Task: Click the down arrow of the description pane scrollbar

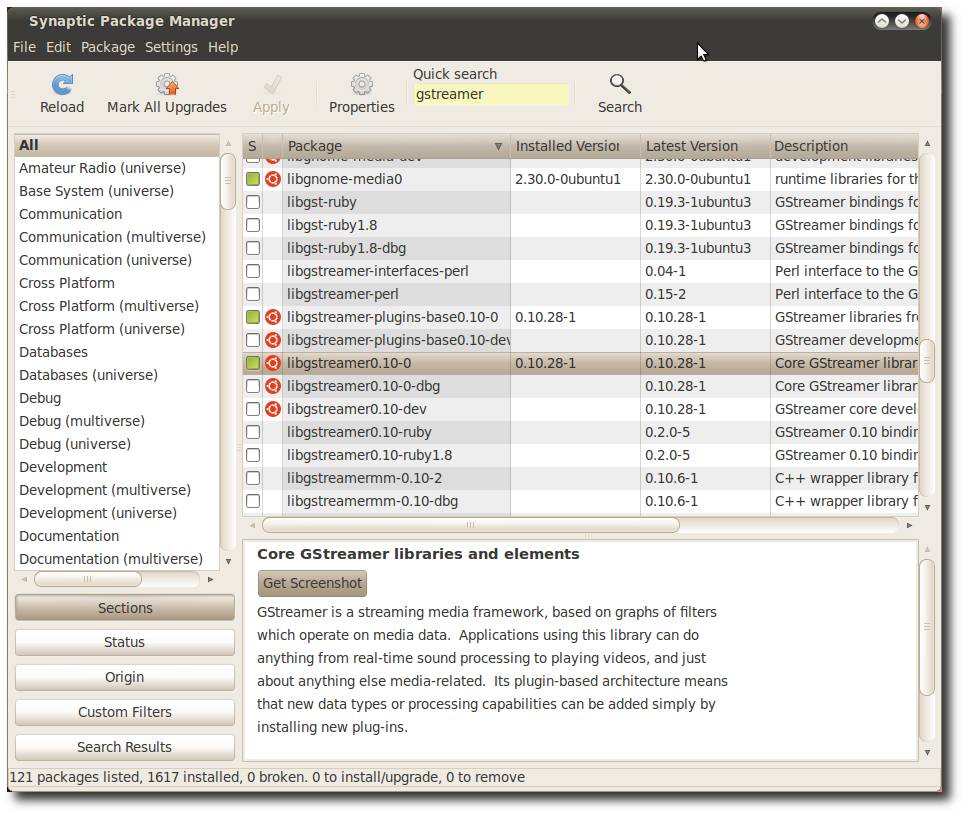Action: pos(927,752)
